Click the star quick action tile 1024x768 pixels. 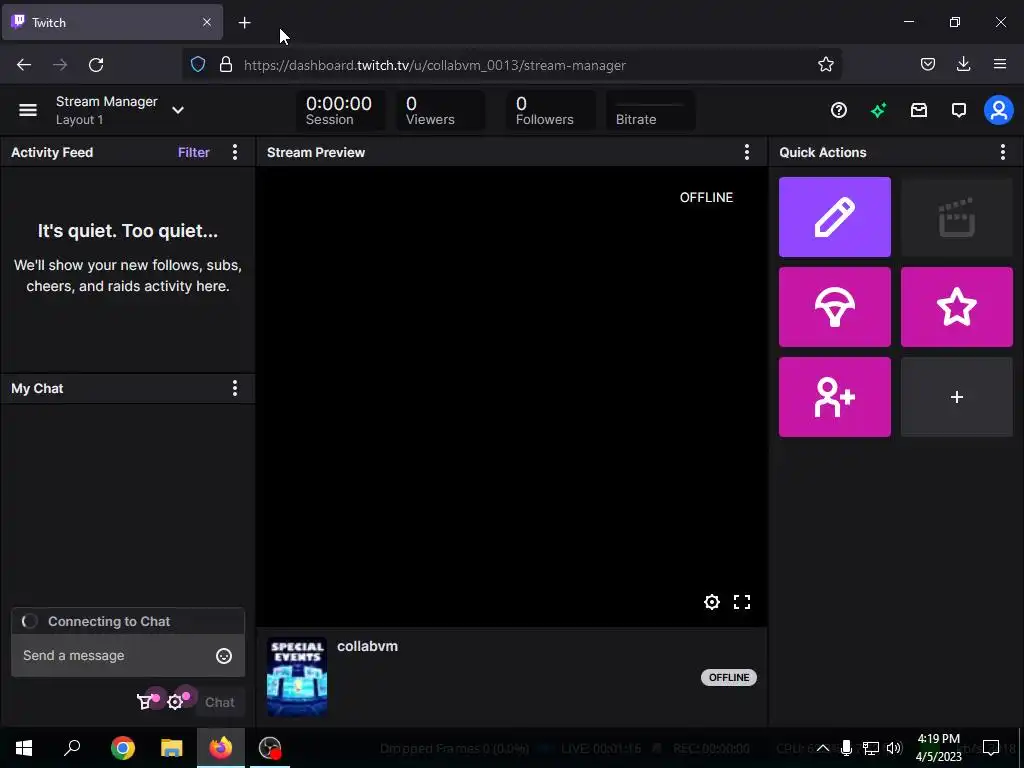point(957,307)
